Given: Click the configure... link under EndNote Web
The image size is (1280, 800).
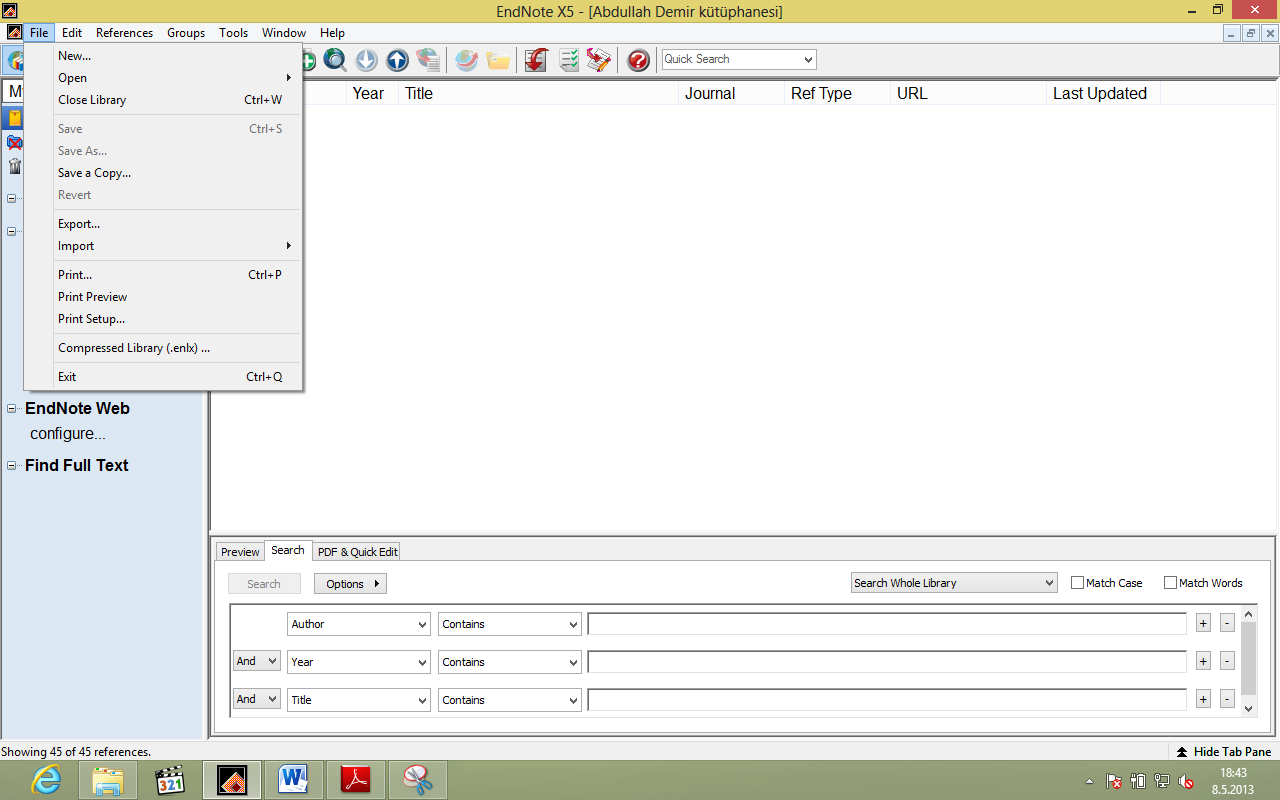Looking at the screenshot, I should click(68, 434).
